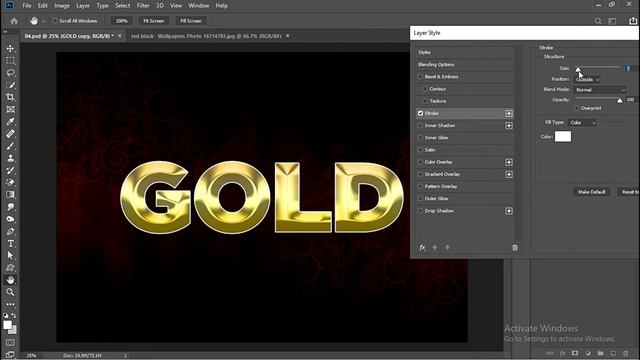
Task: Click the Home icon in options bar
Action: pyautogui.click(x=14, y=21)
